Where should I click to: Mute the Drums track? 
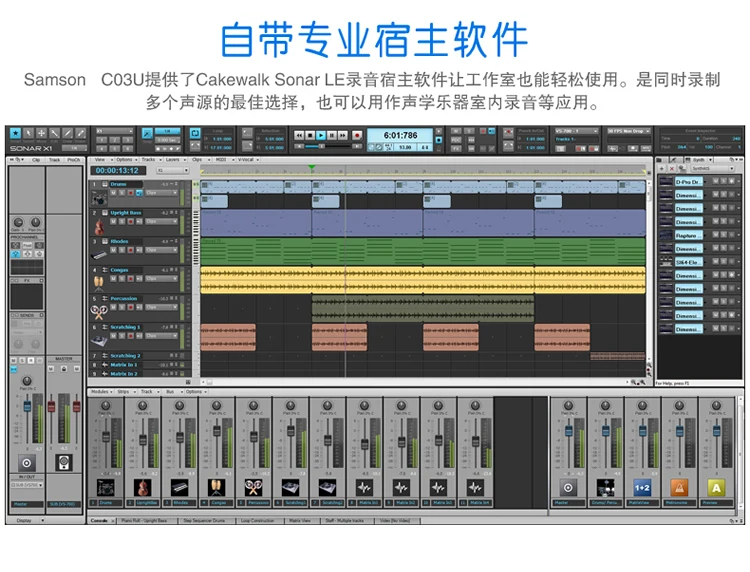[x=113, y=193]
